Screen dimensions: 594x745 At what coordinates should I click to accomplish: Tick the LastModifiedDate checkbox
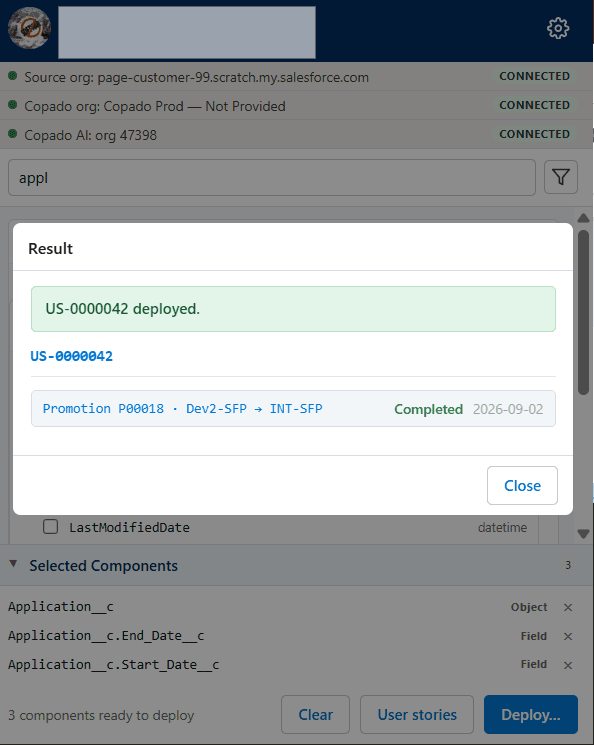50,526
